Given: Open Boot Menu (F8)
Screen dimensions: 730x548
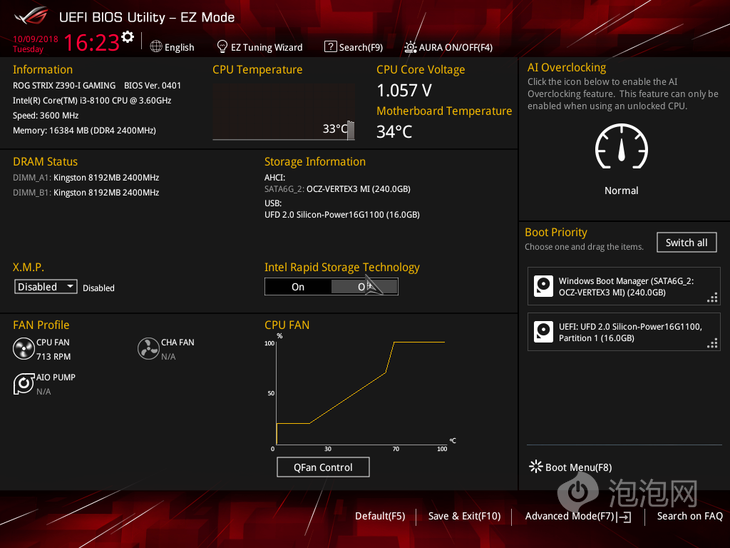Looking at the screenshot, I should pyautogui.click(x=571, y=467).
